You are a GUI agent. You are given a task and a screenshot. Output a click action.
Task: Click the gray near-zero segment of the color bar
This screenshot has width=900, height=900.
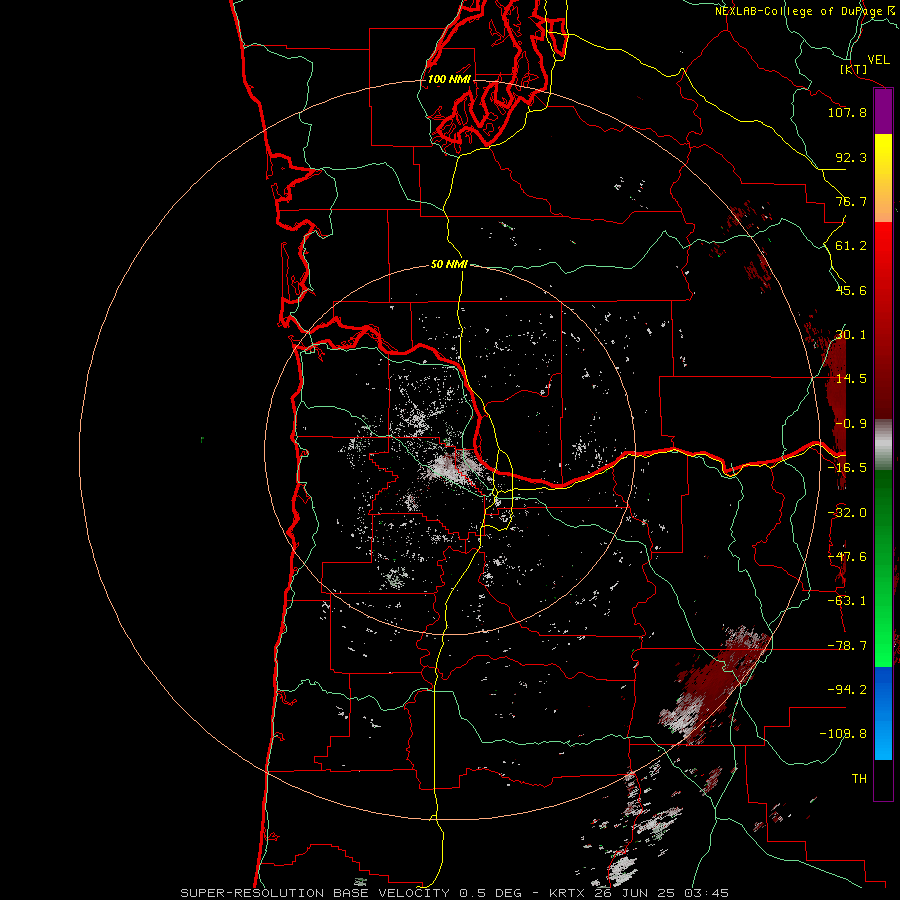click(x=883, y=445)
